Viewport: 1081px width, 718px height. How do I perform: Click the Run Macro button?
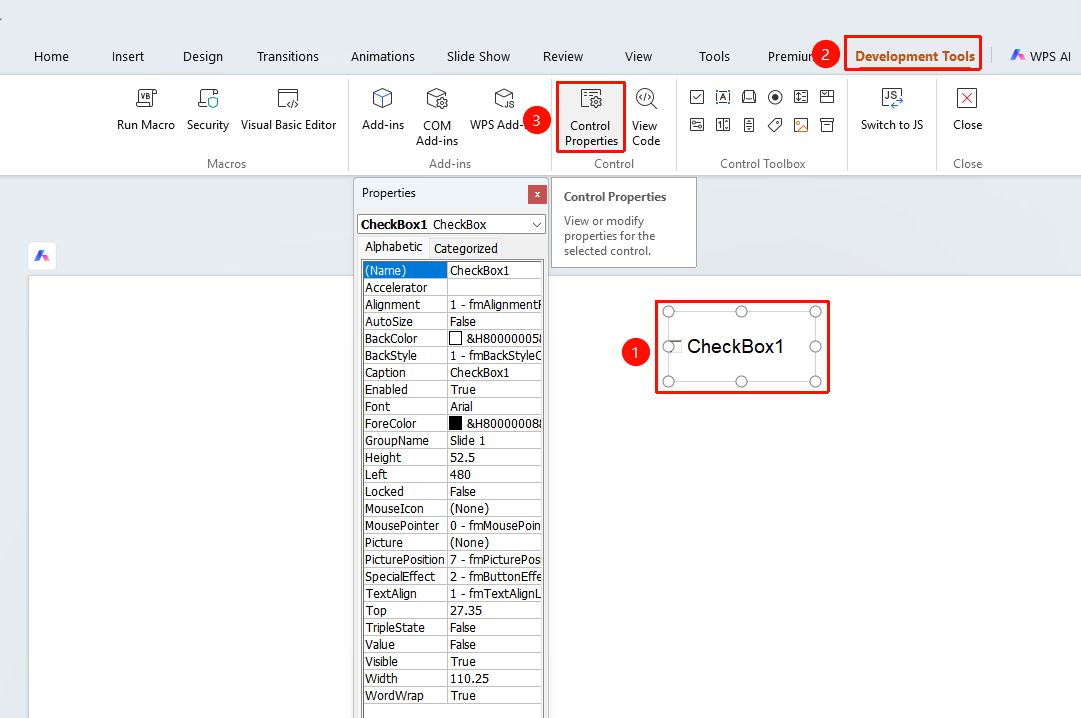[x=145, y=110]
